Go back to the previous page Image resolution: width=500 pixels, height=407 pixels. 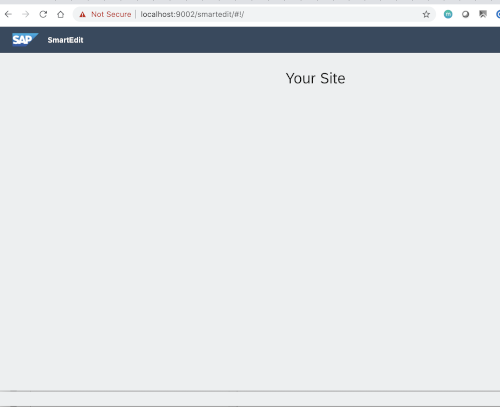click(8, 14)
